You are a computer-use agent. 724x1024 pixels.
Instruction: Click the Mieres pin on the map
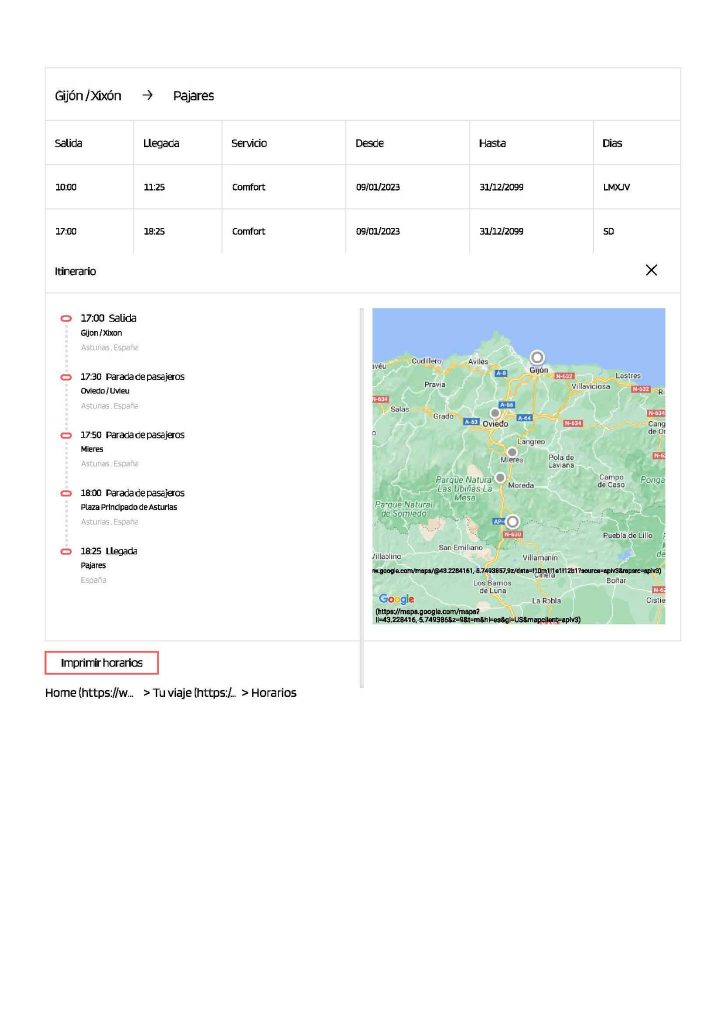tap(512, 452)
